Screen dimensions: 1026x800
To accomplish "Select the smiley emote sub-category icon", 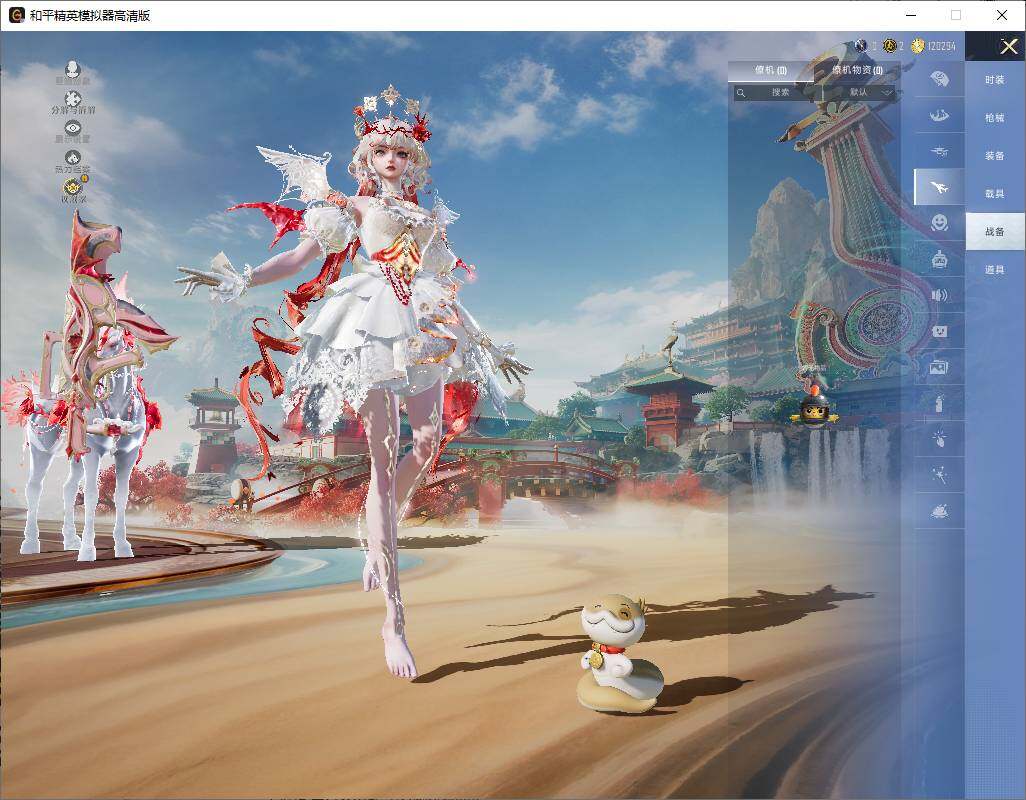I will pyautogui.click(x=940, y=223).
